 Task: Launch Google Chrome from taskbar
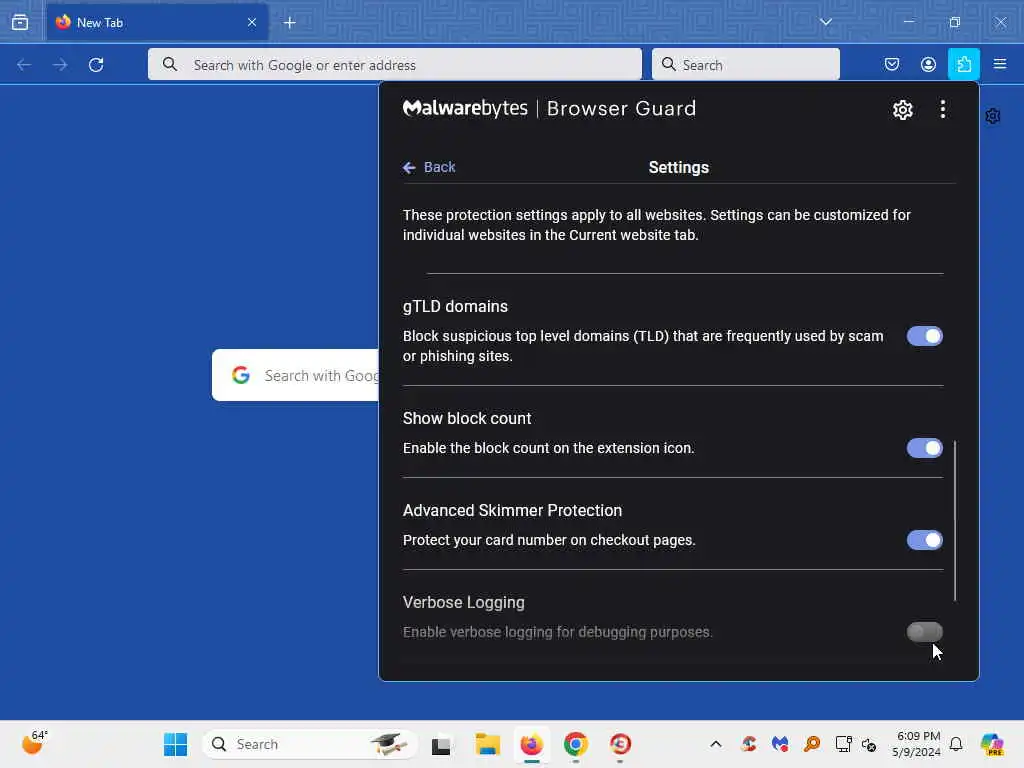(575, 744)
